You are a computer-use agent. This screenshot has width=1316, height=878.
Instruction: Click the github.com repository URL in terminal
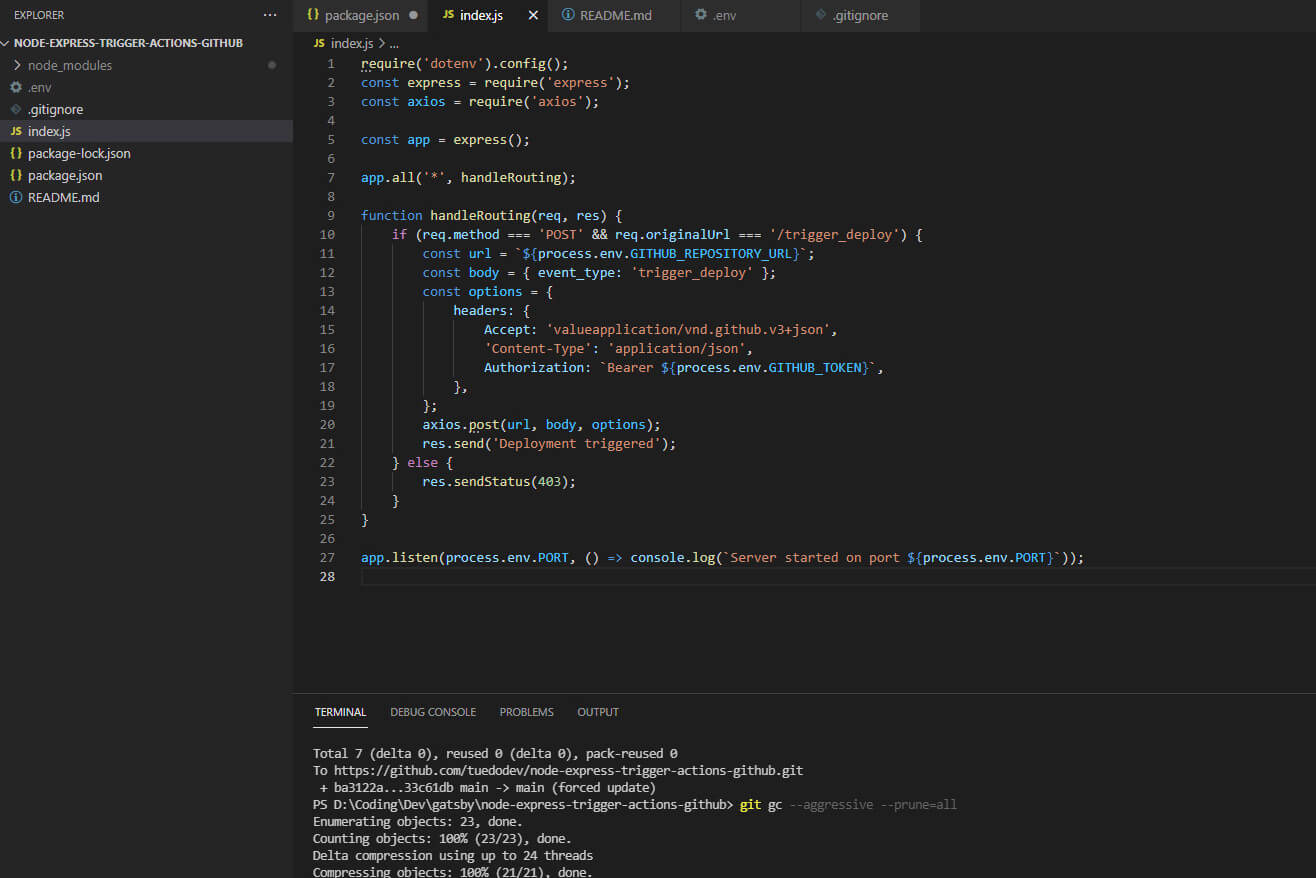569,771
